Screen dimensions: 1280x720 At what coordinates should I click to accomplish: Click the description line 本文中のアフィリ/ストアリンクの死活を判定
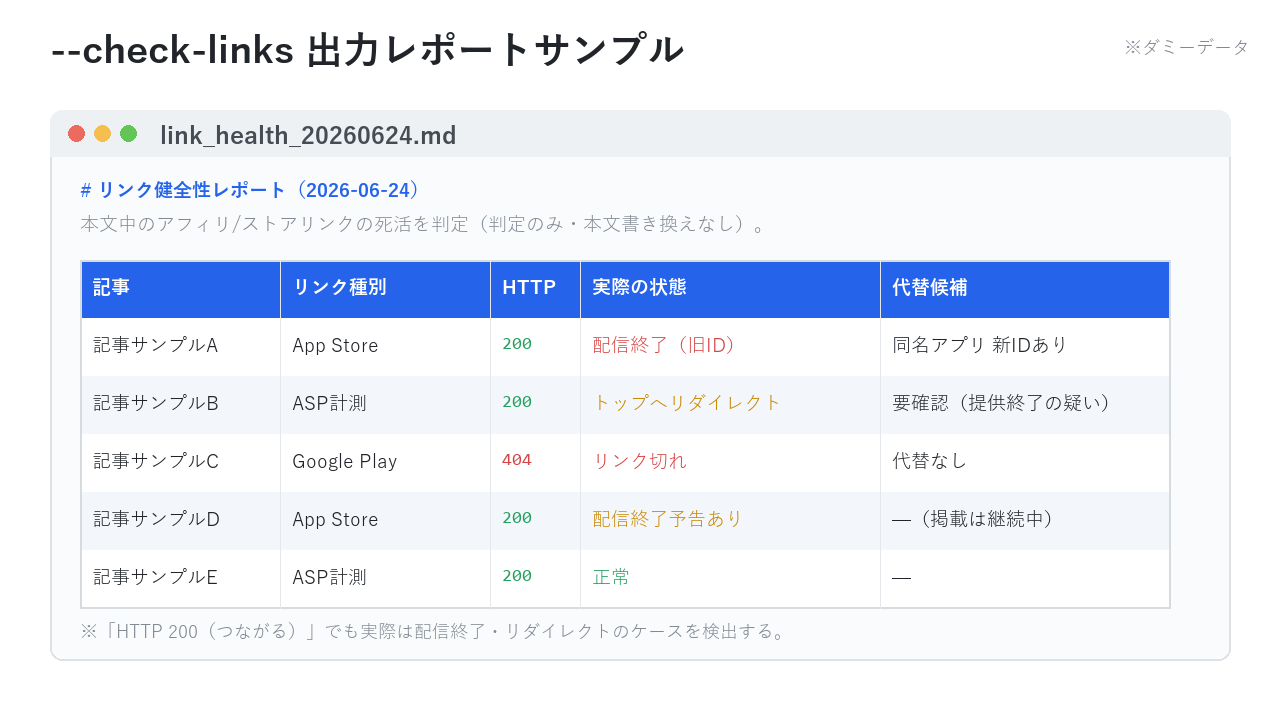tap(424, 224)
